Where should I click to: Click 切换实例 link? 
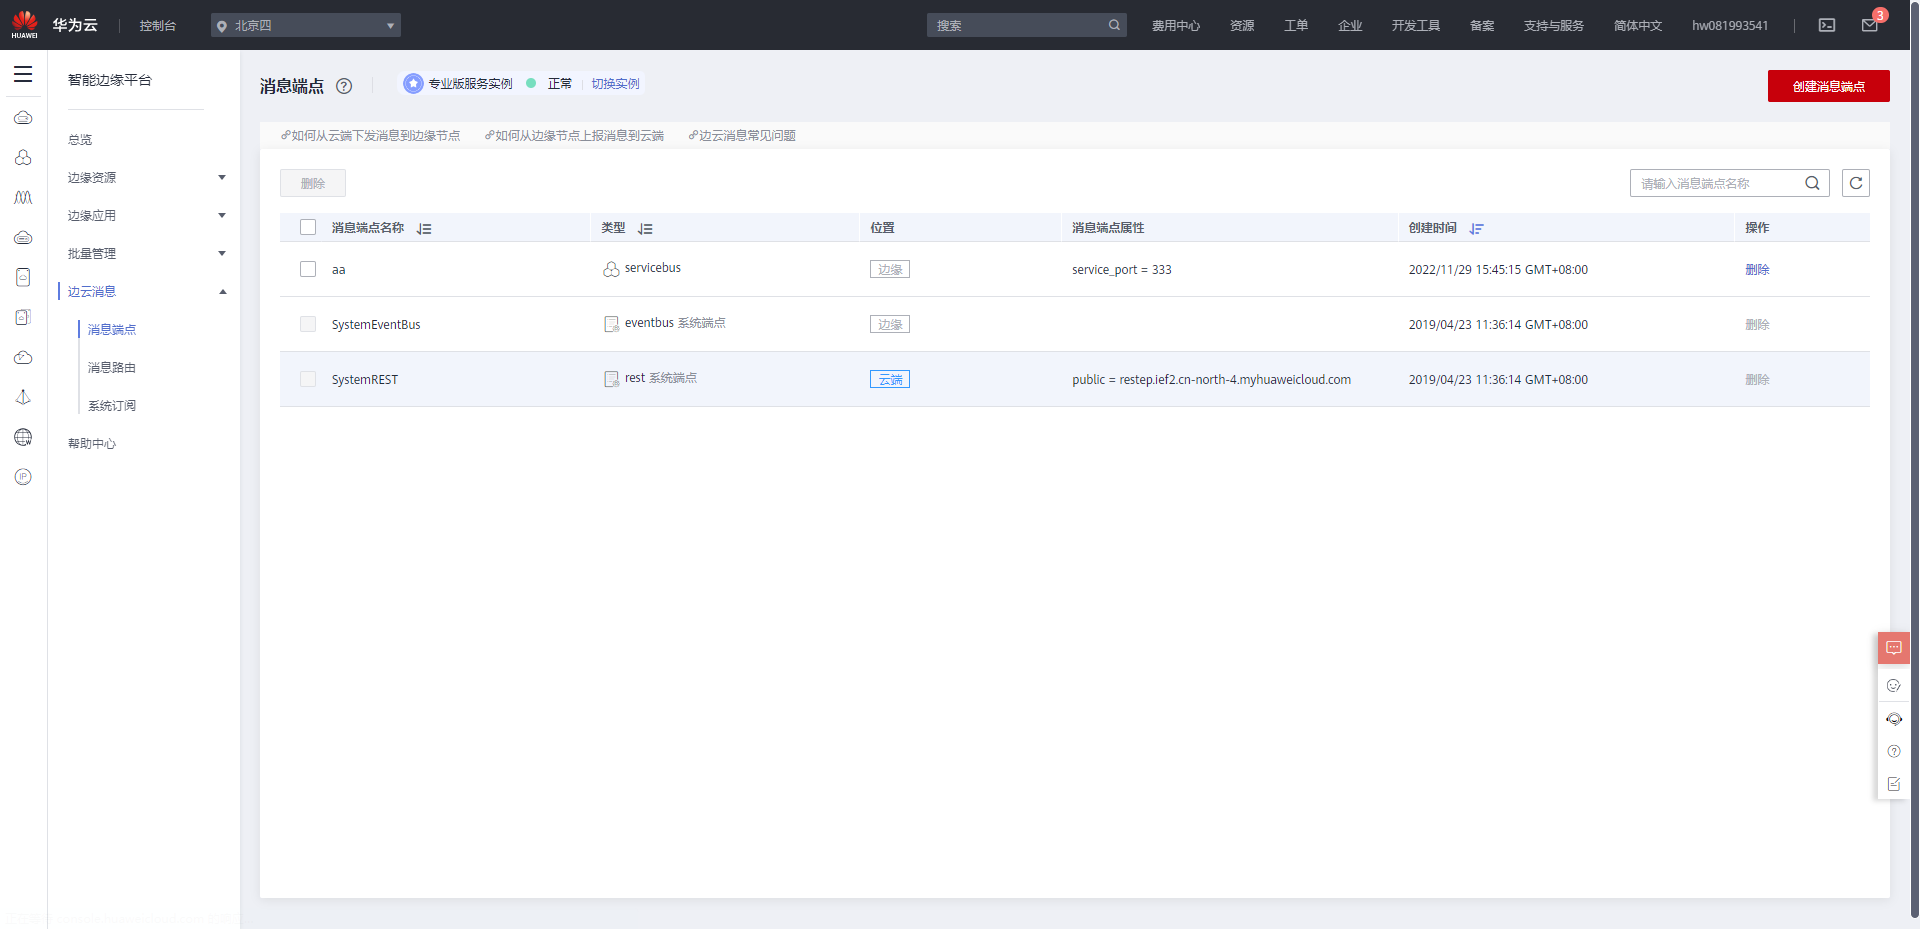[x=615, y=84]
